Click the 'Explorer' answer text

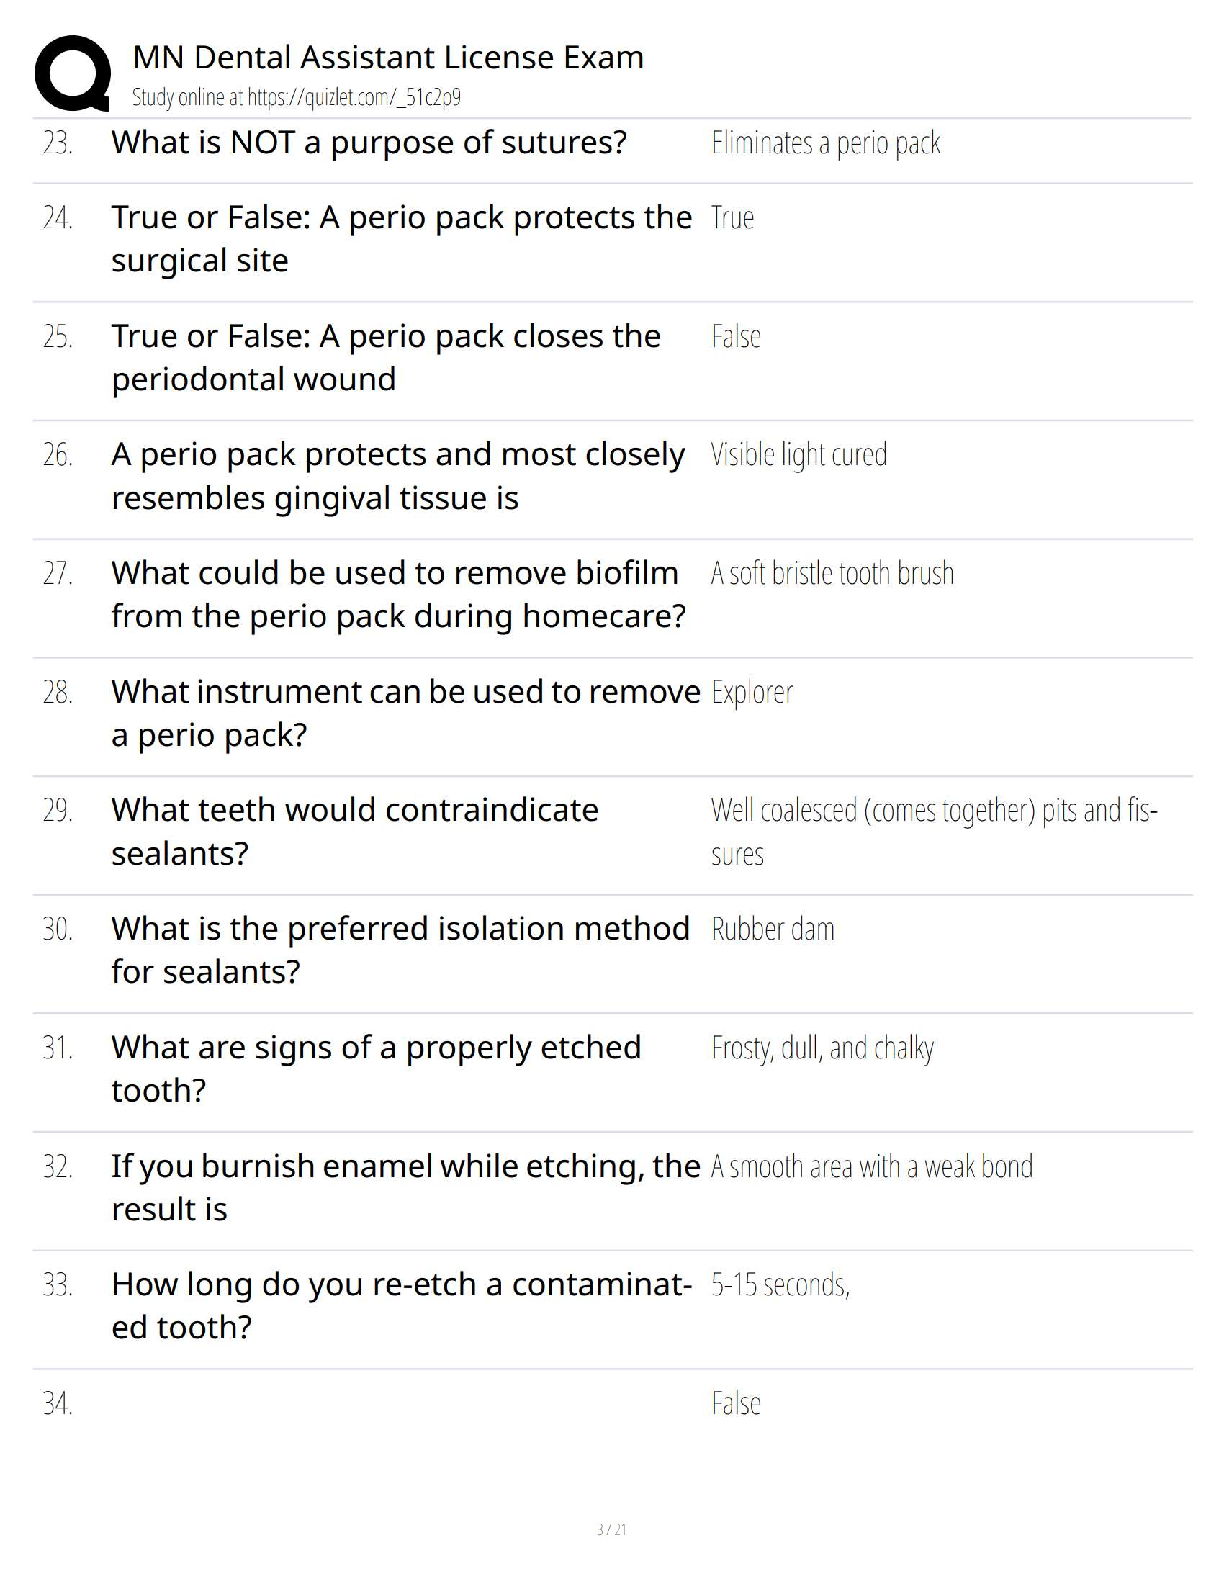click(752, 692)
